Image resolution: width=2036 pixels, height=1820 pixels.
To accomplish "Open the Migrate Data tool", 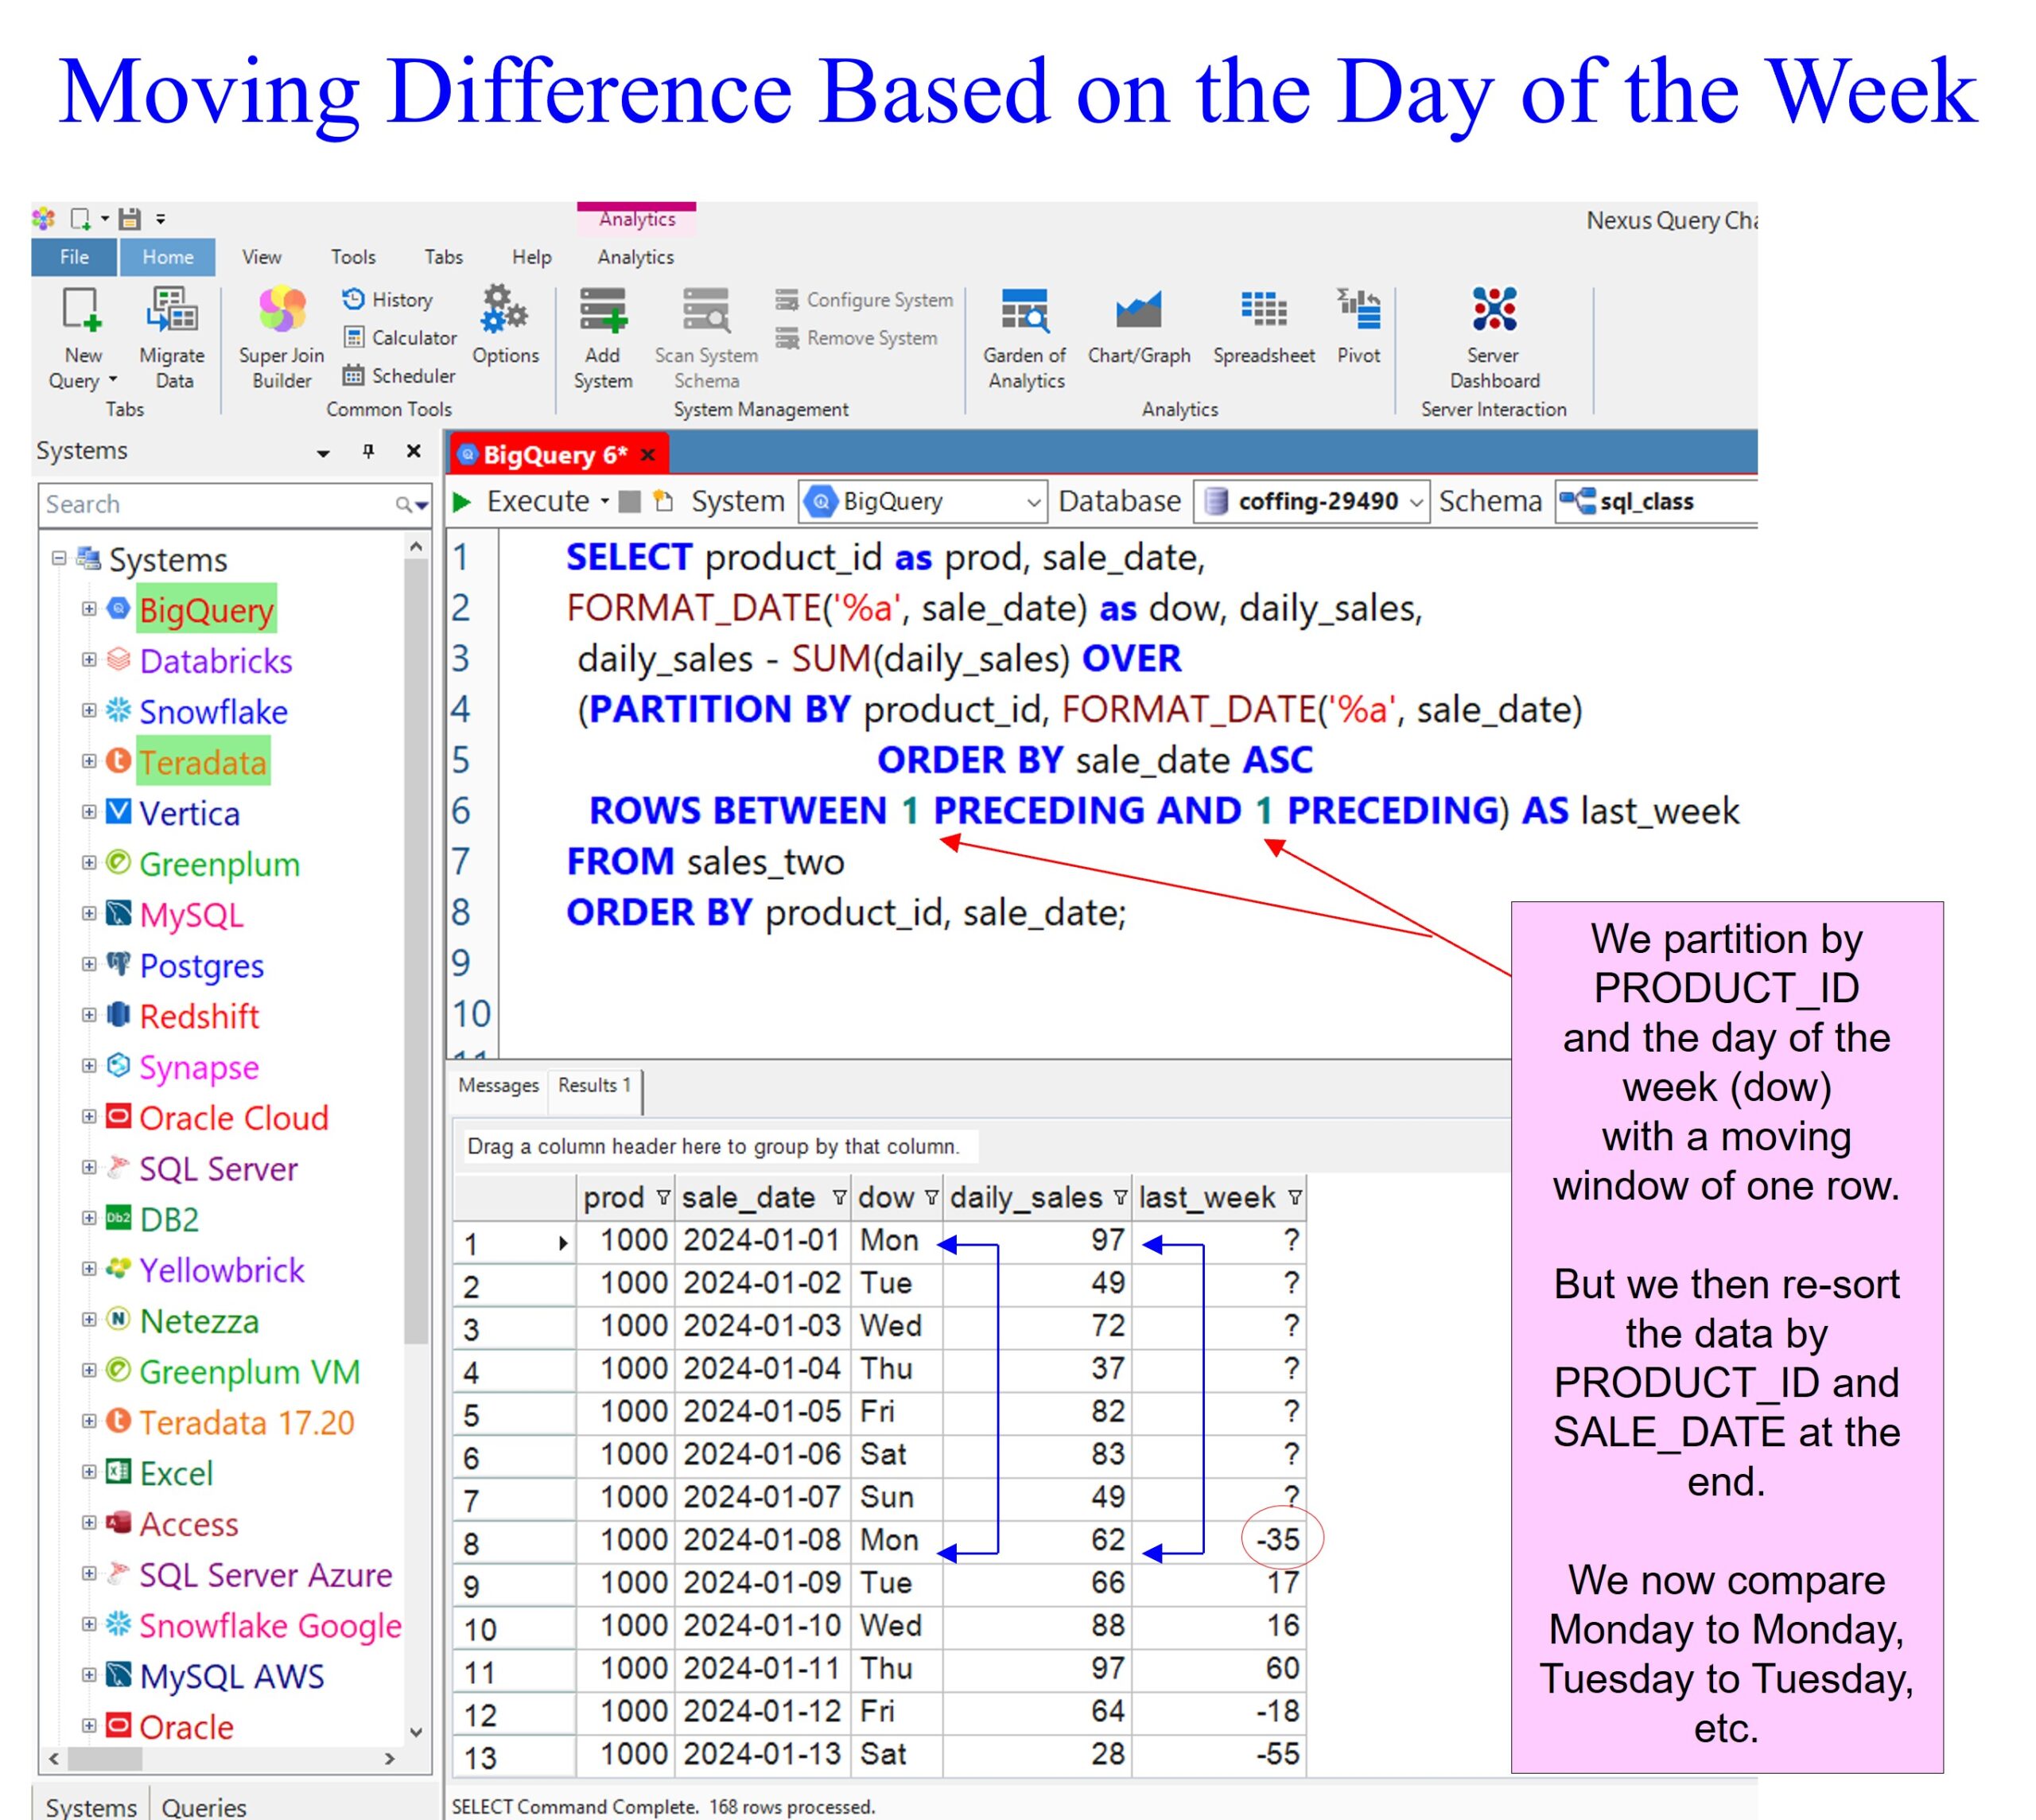I will coord(172,311).
